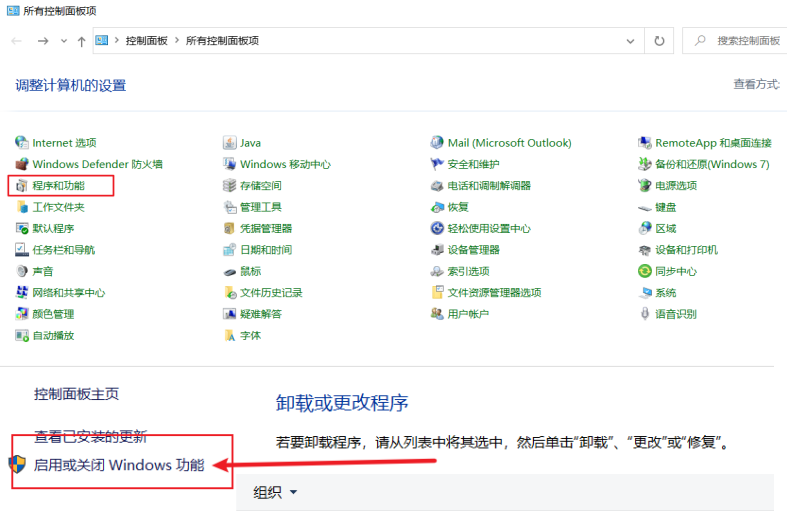The height and width of the screenshot is (516, 787).
Task: Open 控制面板主页 link
Action: tap(76, 394)
